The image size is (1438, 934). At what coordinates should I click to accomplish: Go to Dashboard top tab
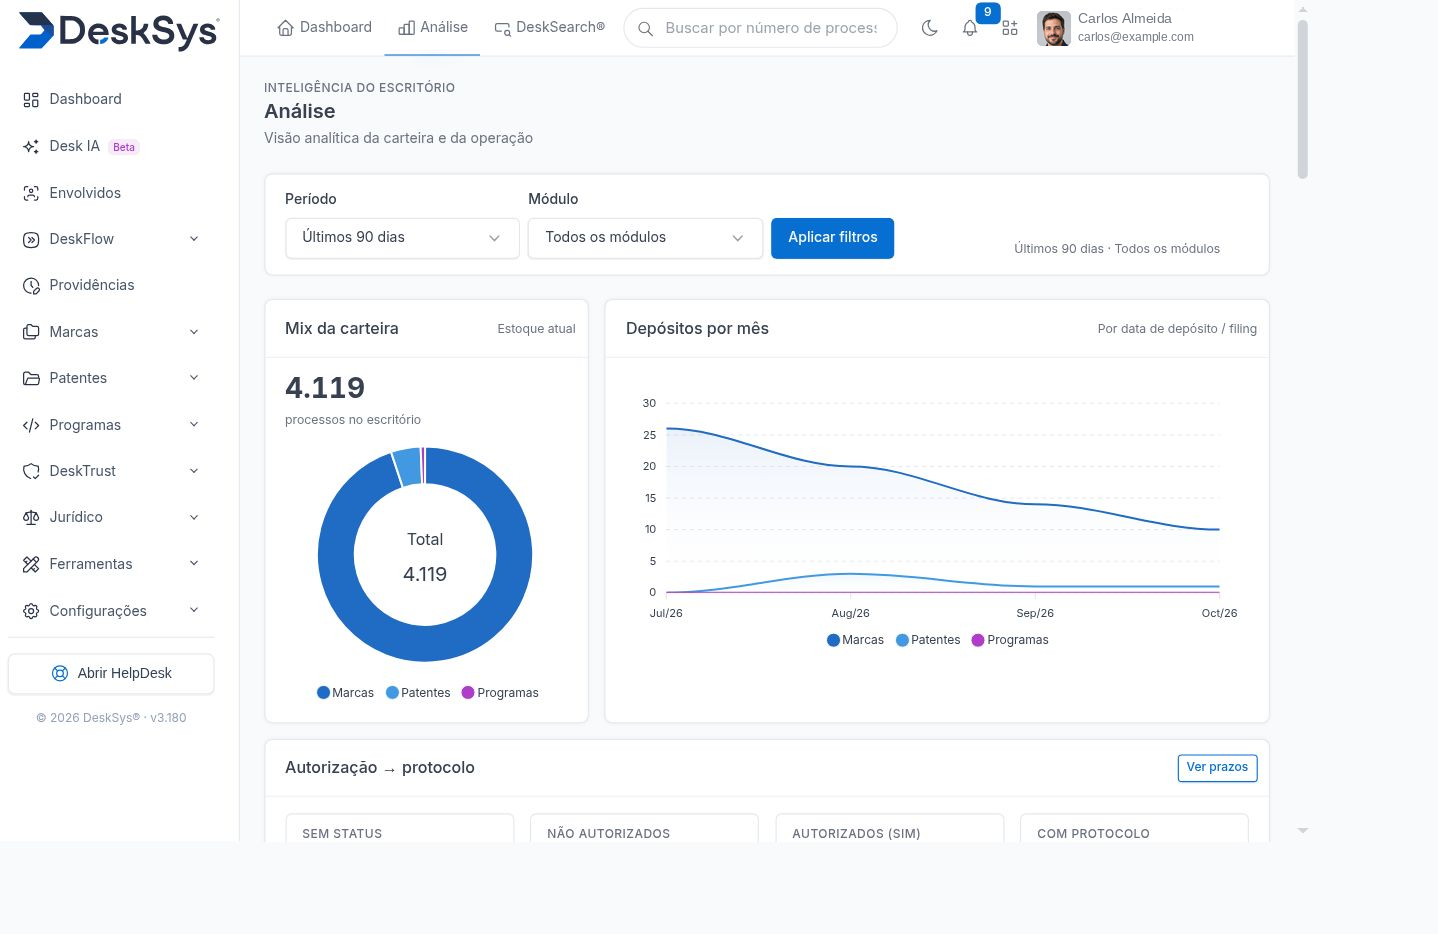[324, 27]
